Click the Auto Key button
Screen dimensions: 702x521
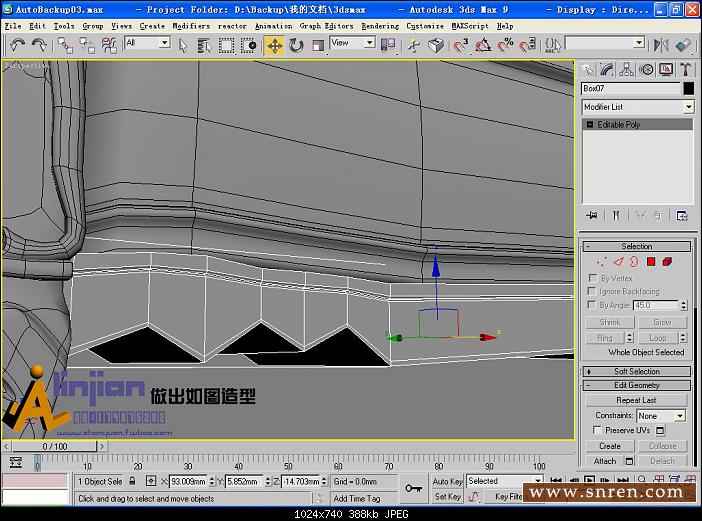(x=447, y=481)
